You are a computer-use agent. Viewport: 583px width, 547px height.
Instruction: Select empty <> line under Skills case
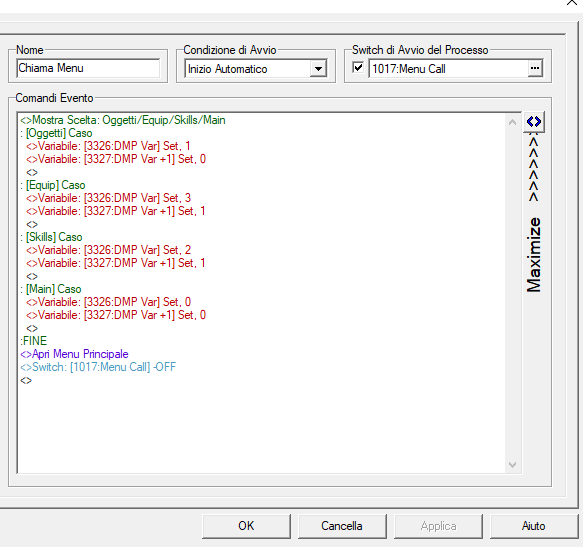click(32, 276)
